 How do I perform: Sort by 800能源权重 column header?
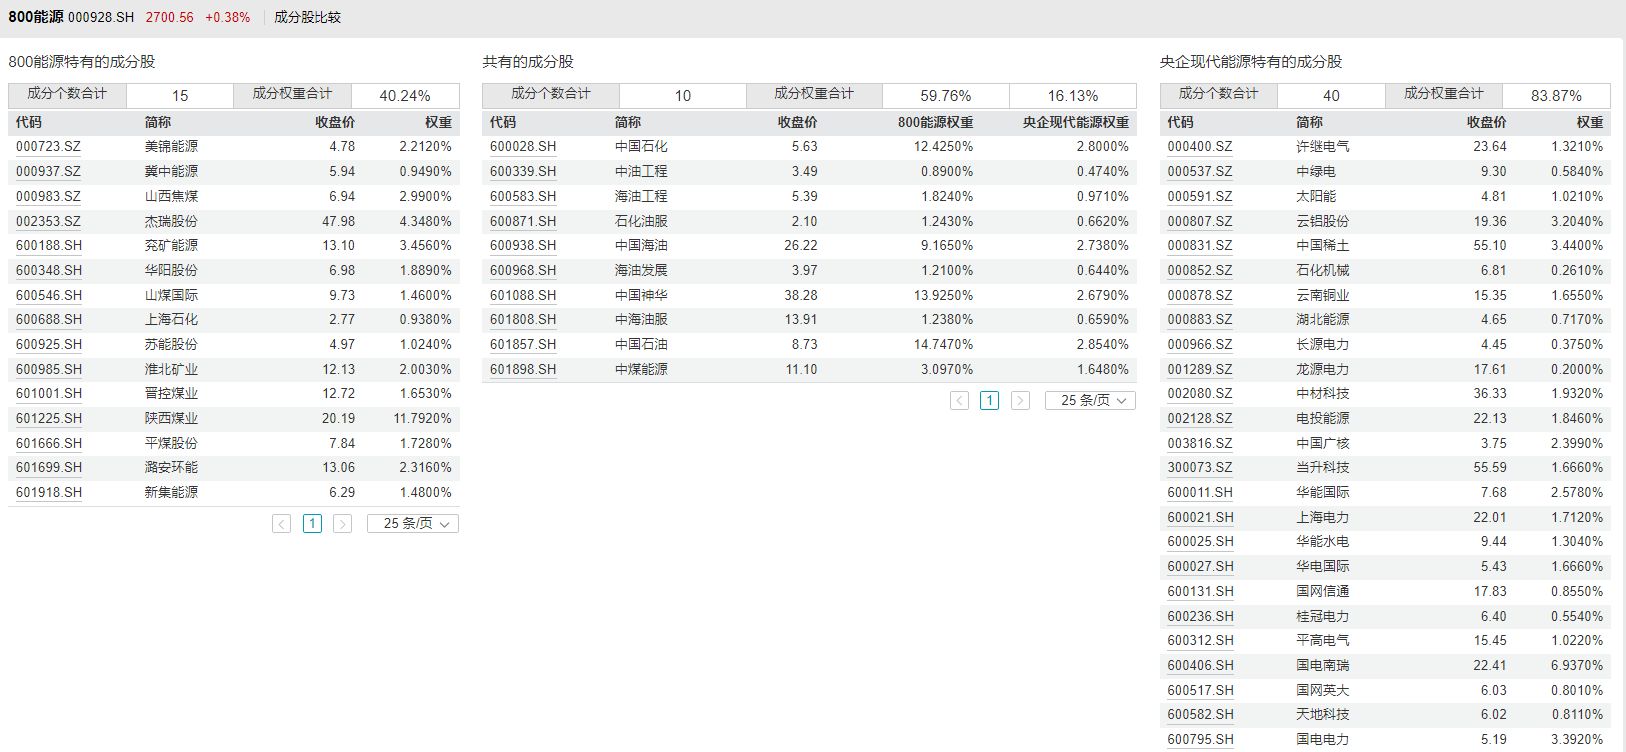(x=935, y=122)
